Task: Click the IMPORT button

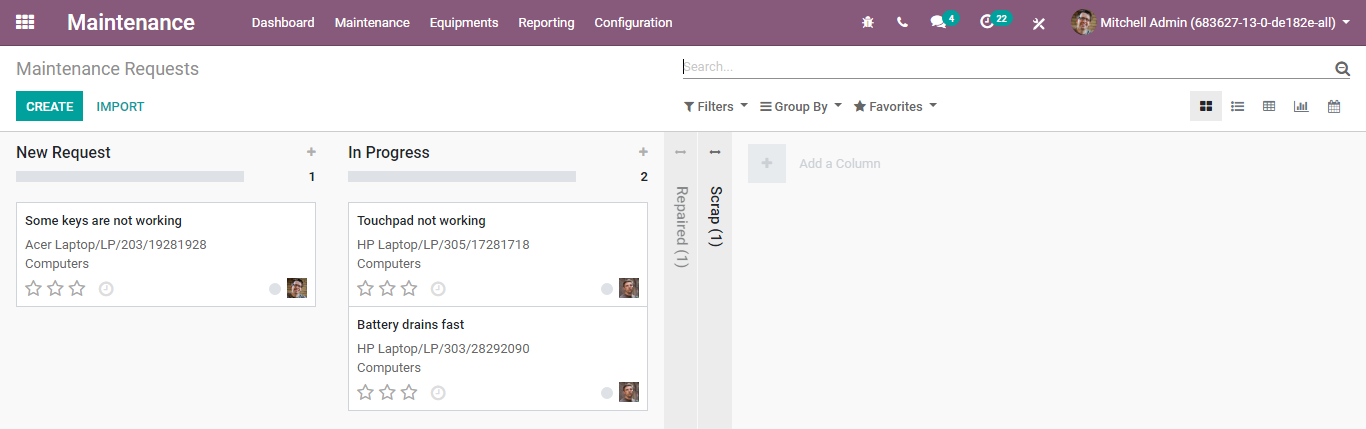Action: pos(120,106)
